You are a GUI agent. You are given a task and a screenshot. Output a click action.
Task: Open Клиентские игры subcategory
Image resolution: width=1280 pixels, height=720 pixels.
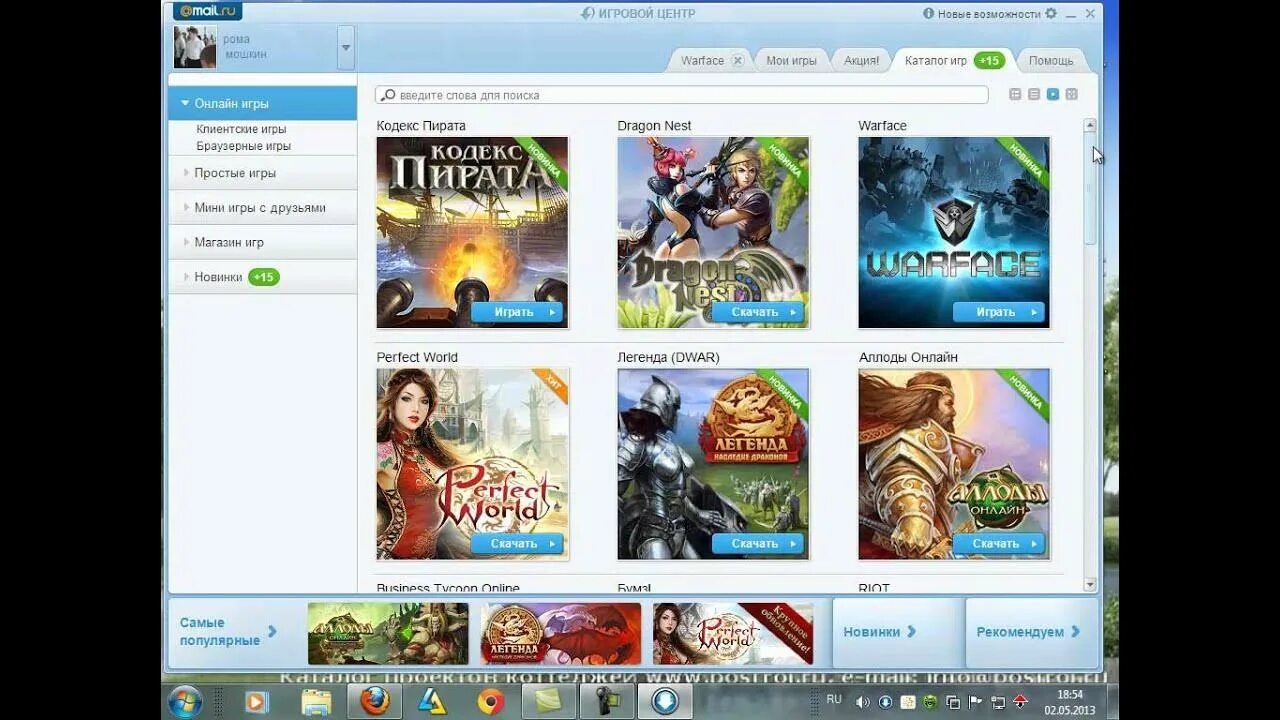[241, 129]
